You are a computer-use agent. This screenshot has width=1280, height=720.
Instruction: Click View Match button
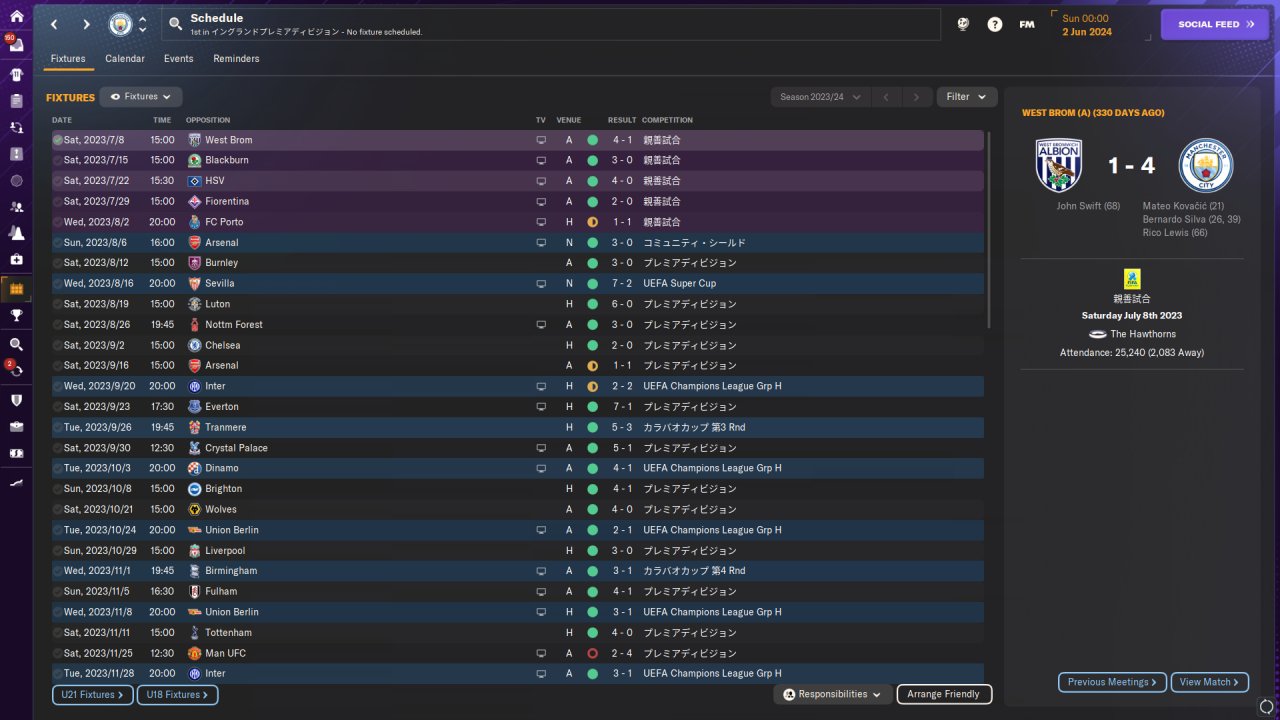tap(1210, 682)
